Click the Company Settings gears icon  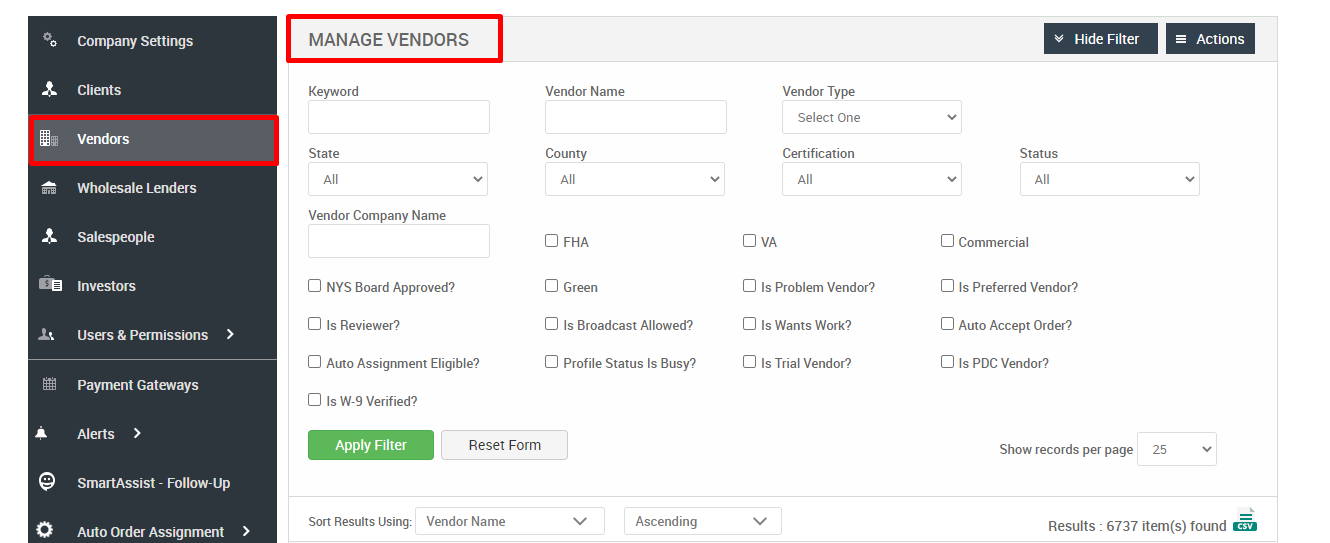pos(49,40)
